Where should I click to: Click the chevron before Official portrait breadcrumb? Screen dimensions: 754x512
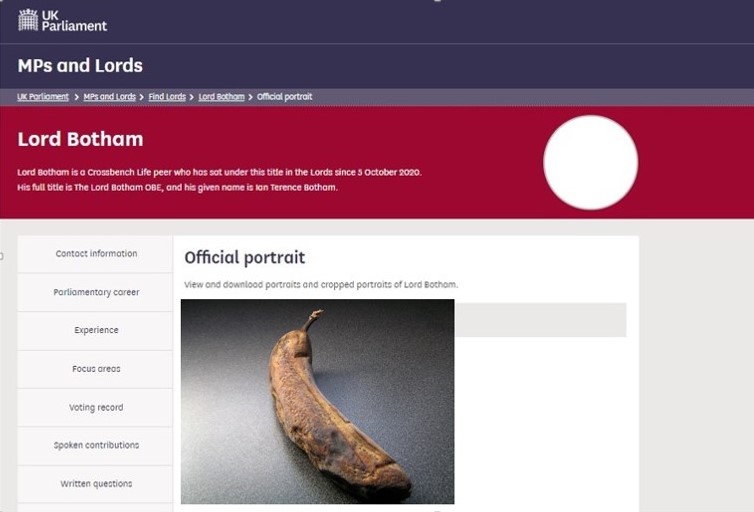click(251, 97)
